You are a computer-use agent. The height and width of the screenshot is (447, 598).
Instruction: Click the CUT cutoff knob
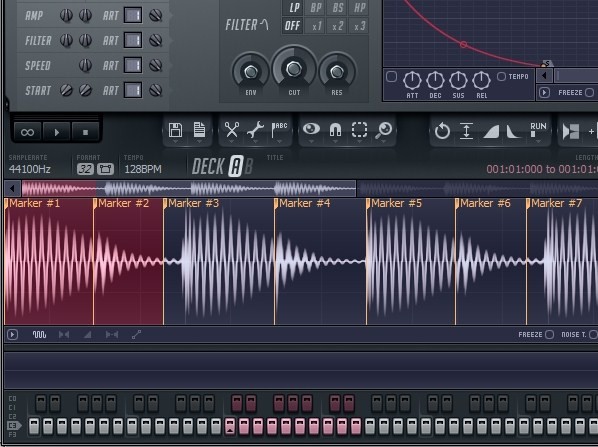pyautogui.click(x=294, y=69)
